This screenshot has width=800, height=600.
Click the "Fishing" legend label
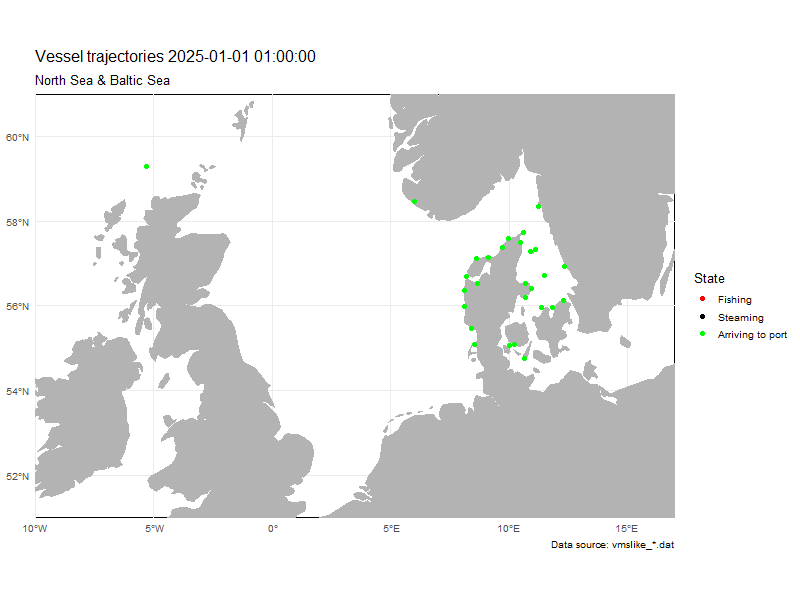click(734, 299)
